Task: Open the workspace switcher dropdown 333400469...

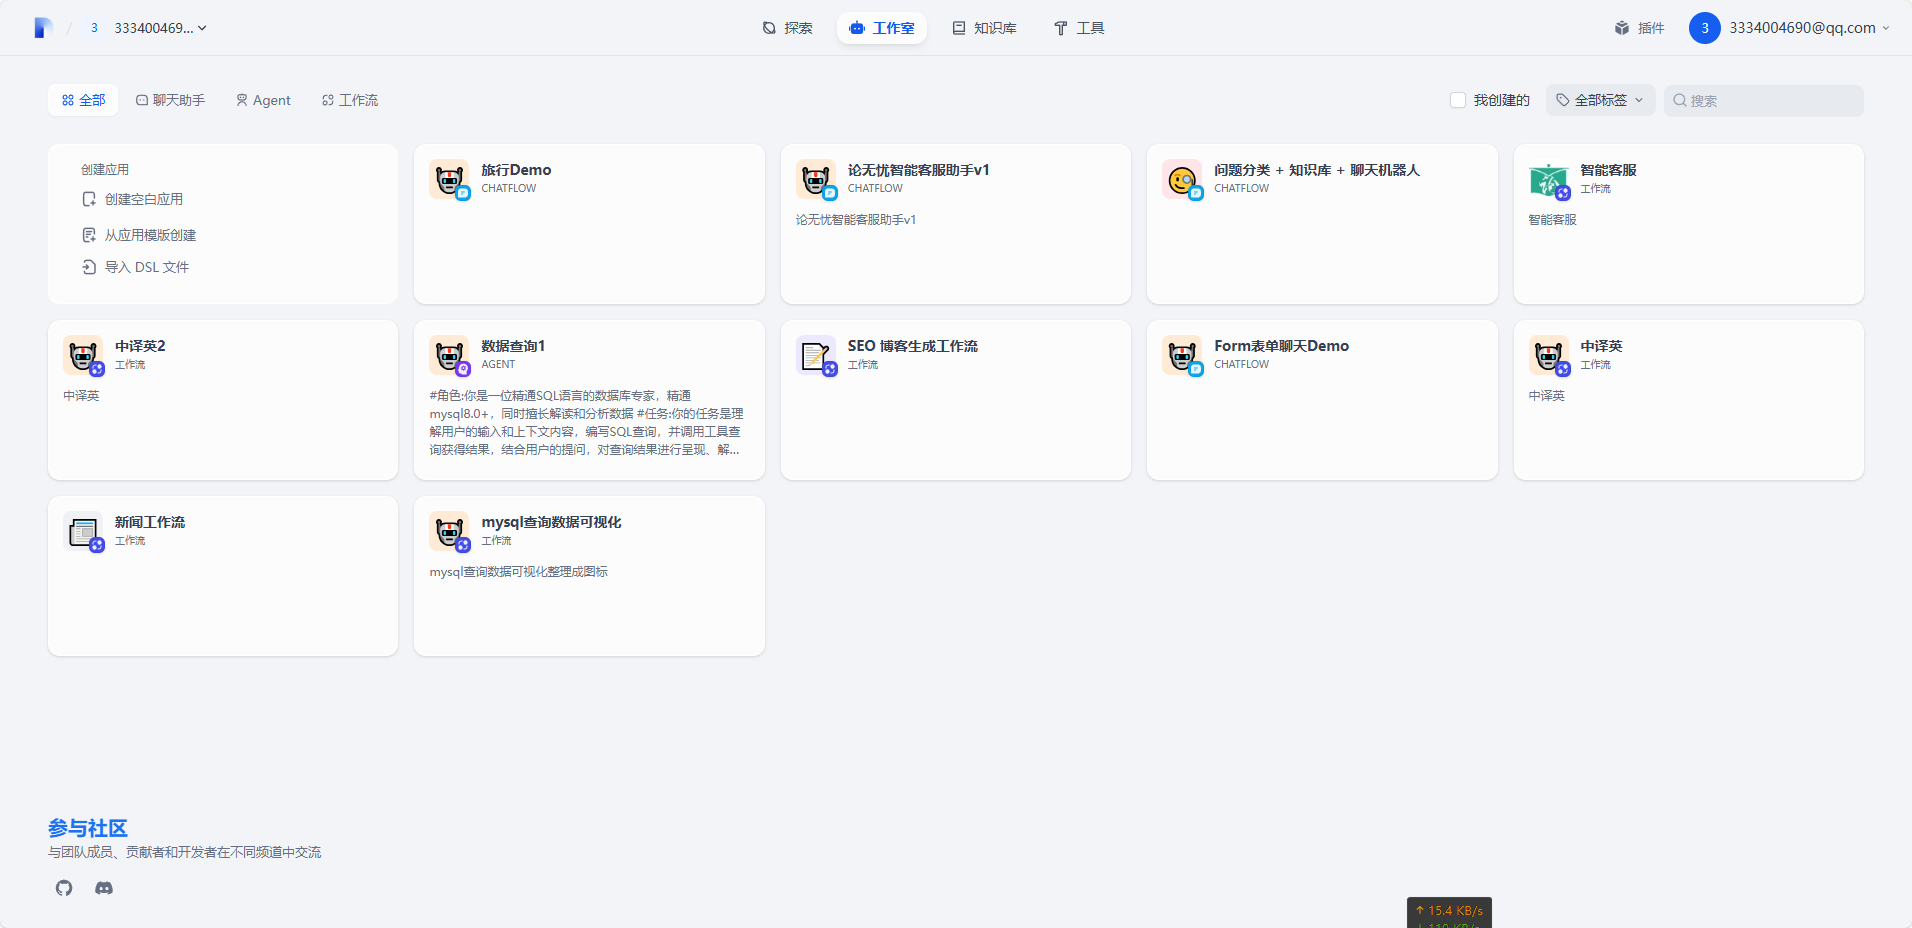Action: tap(160, 28)
